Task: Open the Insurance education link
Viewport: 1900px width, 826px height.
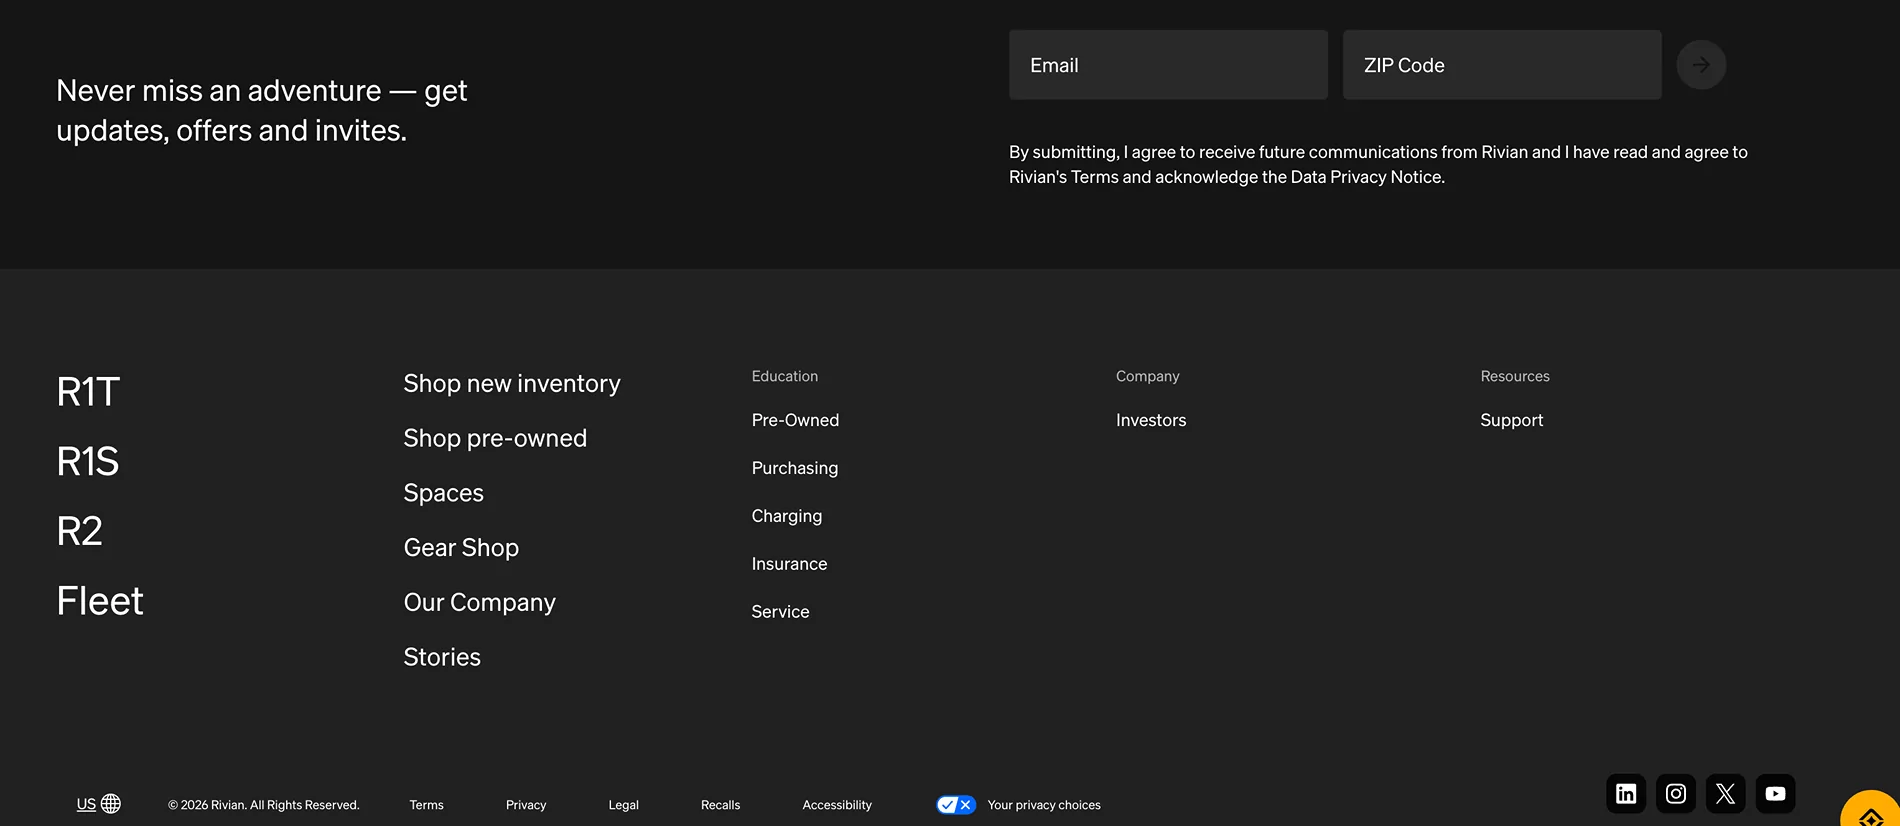Action: click(x=789, y=564)
